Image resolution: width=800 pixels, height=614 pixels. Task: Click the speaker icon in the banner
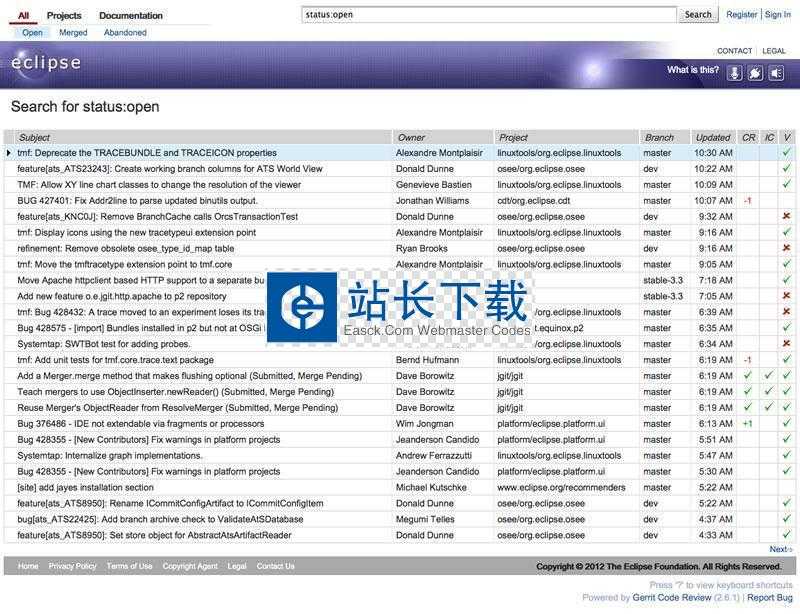[x=776, y=73]
